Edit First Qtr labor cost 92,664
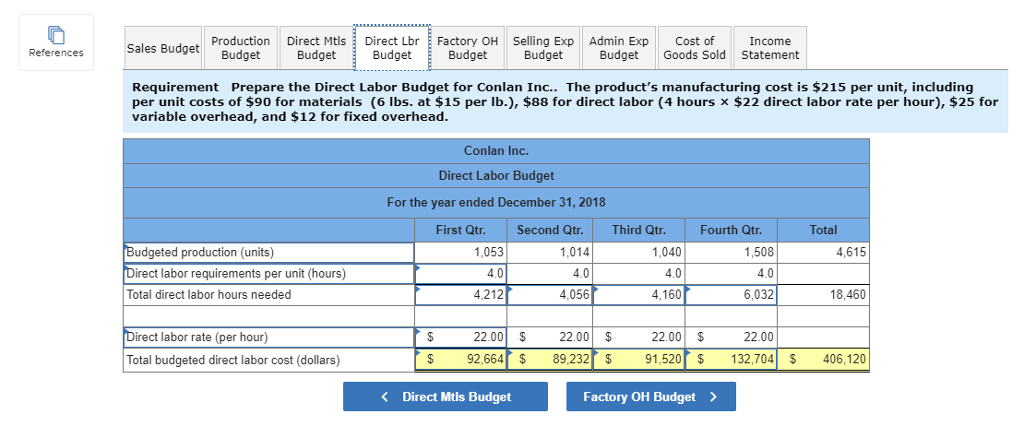Viewport: 1024px width, 438px height. (x=460, y=359)
